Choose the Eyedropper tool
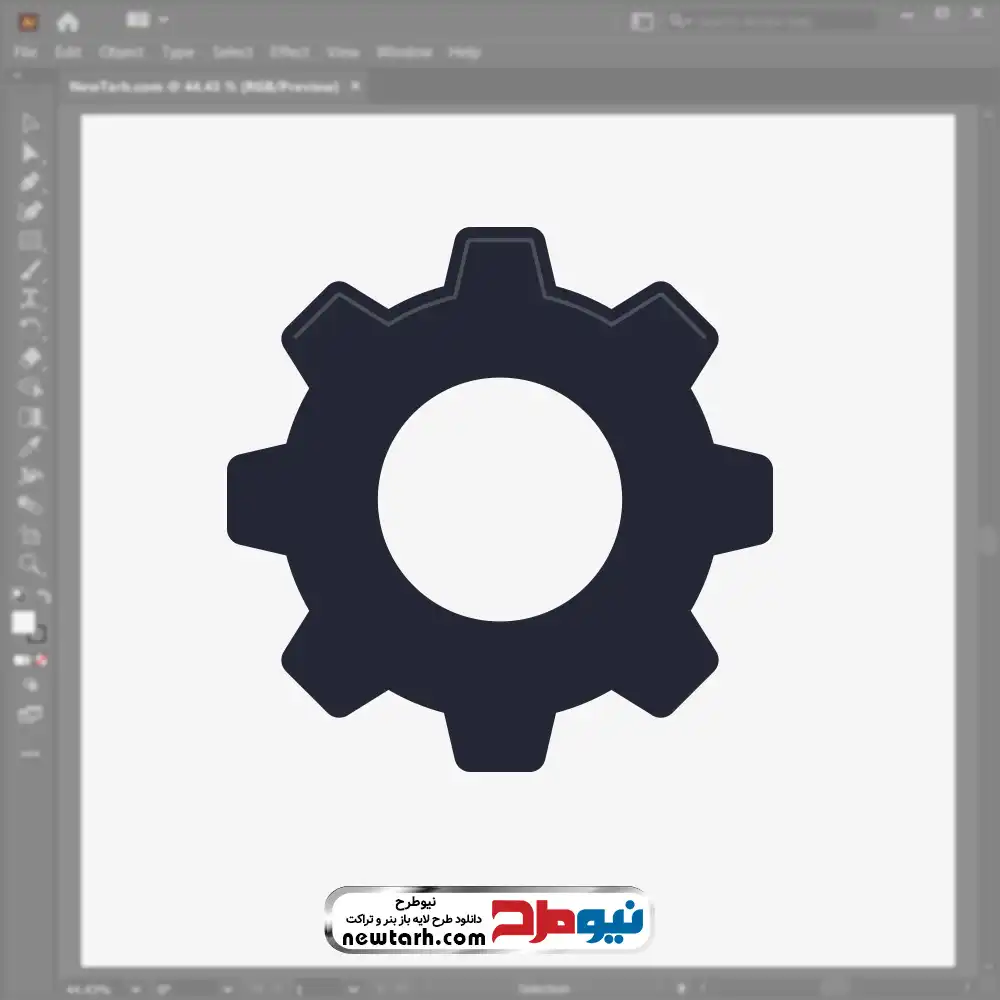 coord(30,446)
